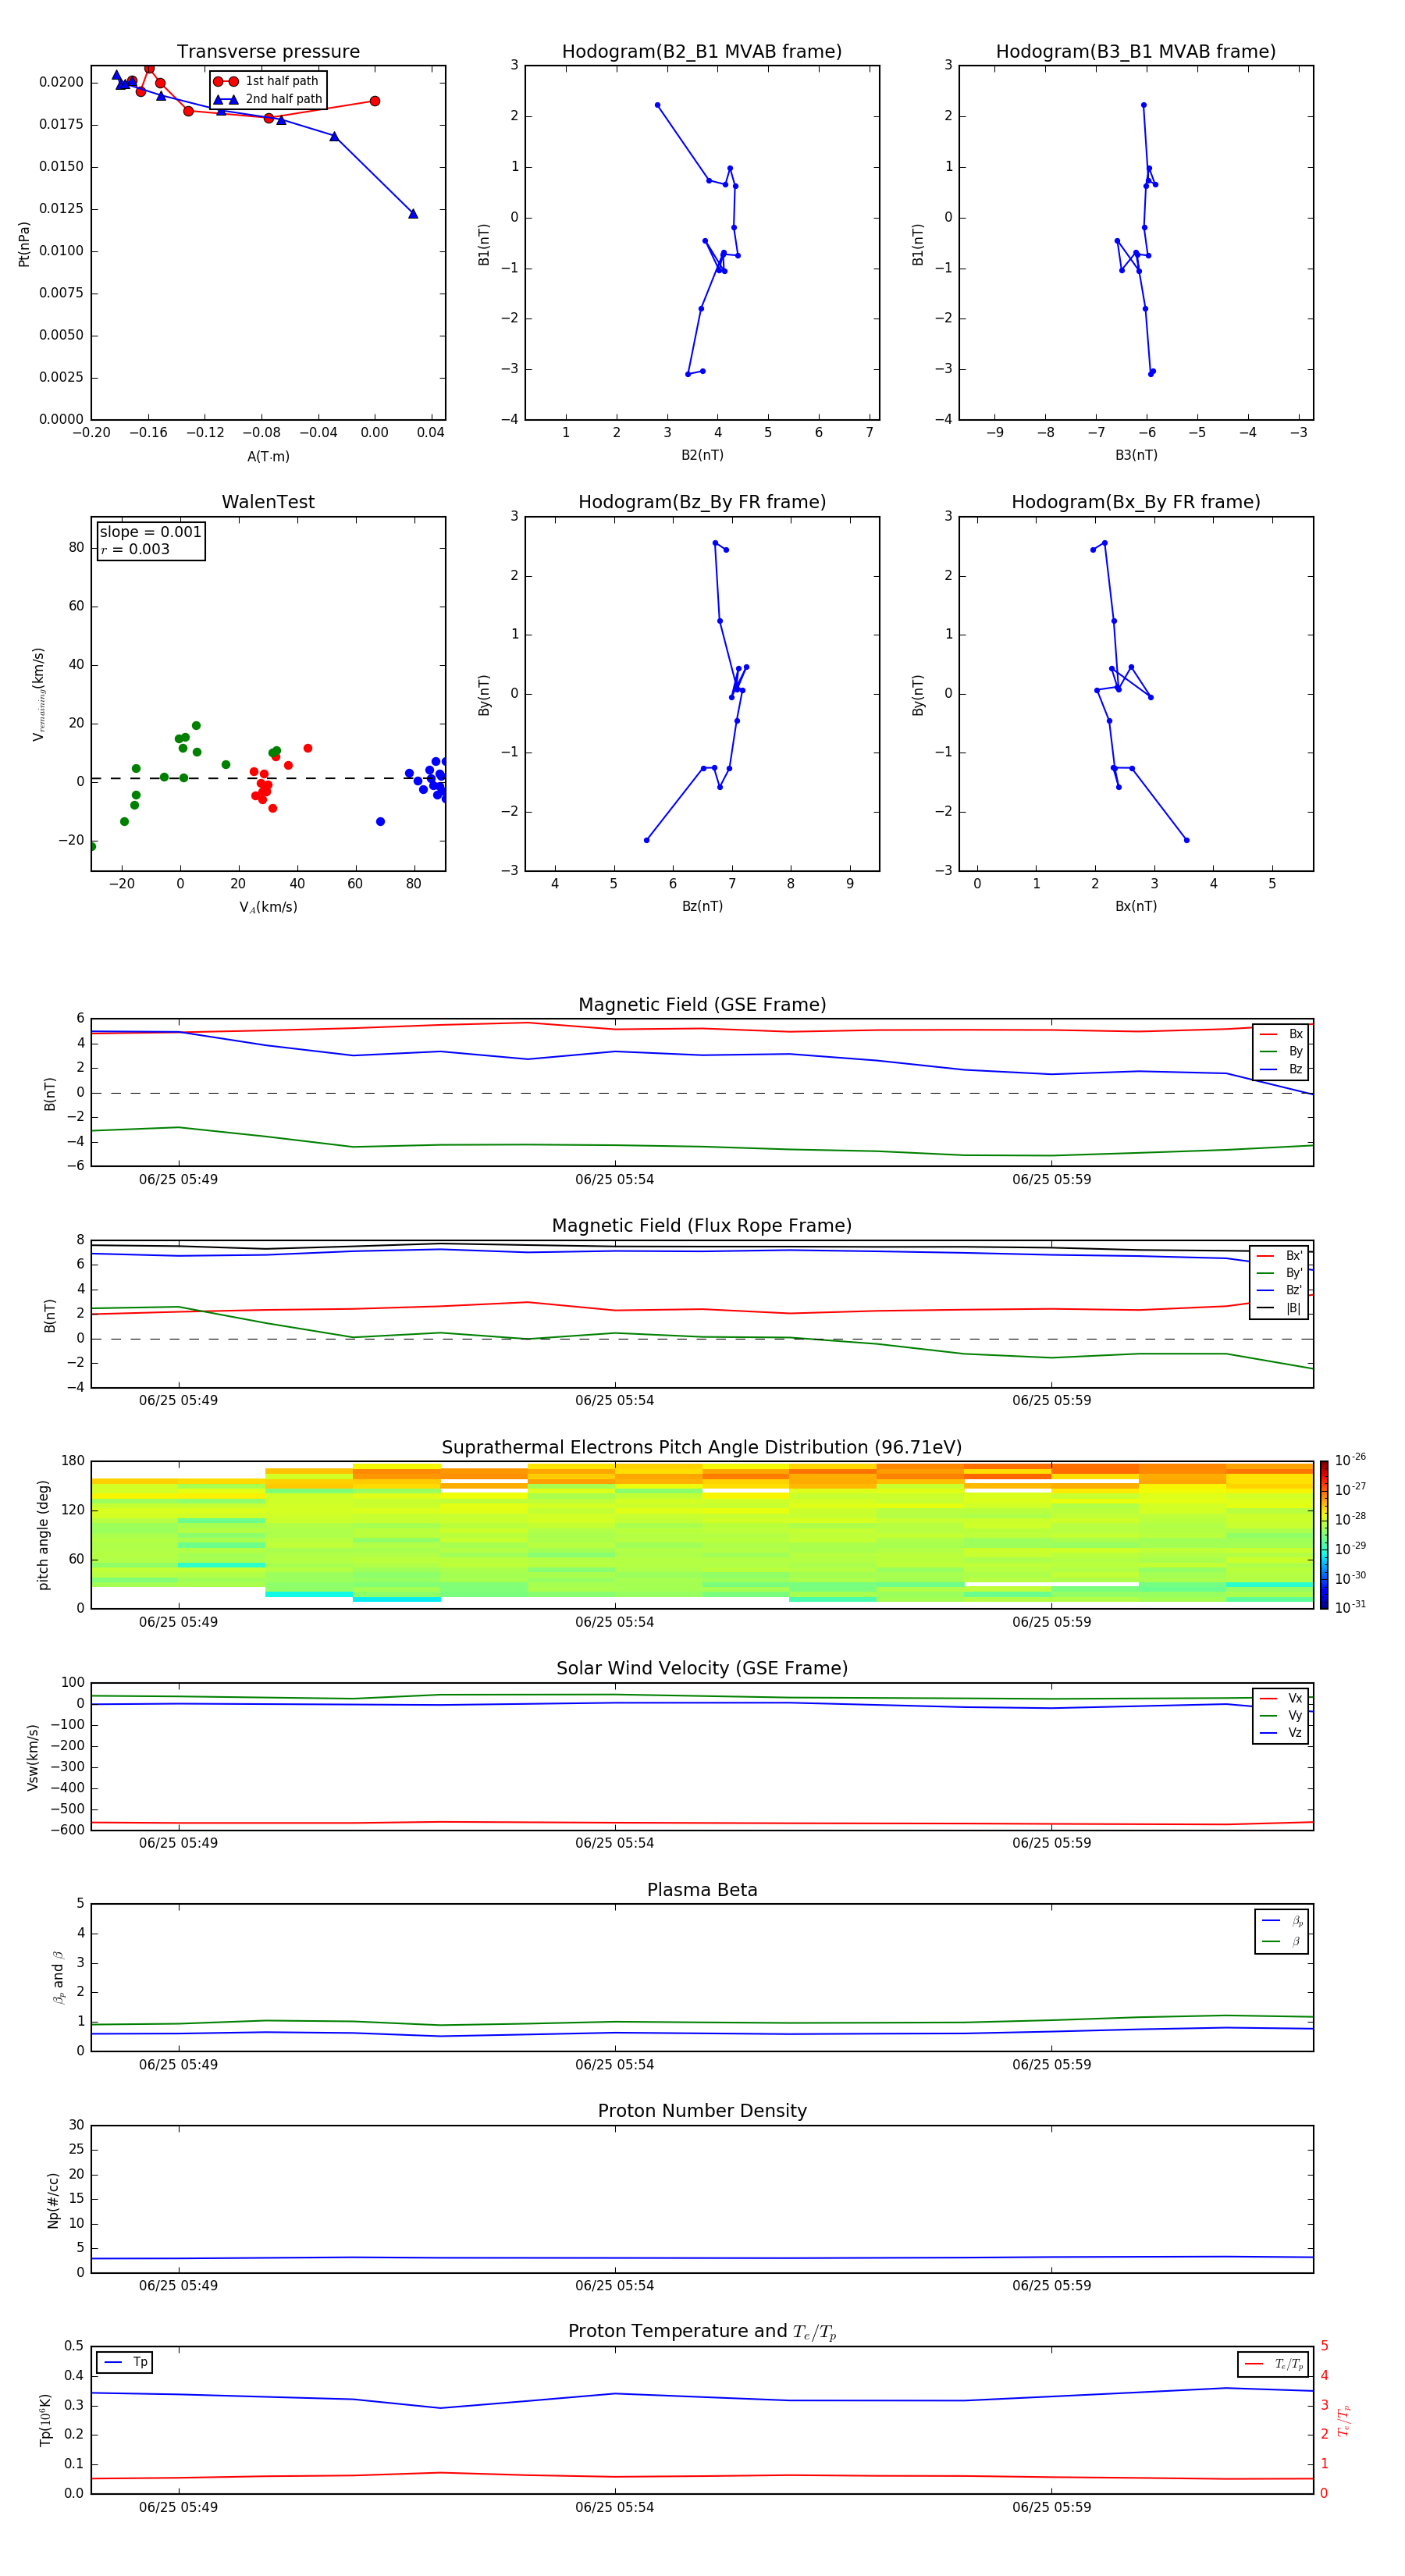Click the lowest blue triangle in Transverse pressure

tap(413, 214)
